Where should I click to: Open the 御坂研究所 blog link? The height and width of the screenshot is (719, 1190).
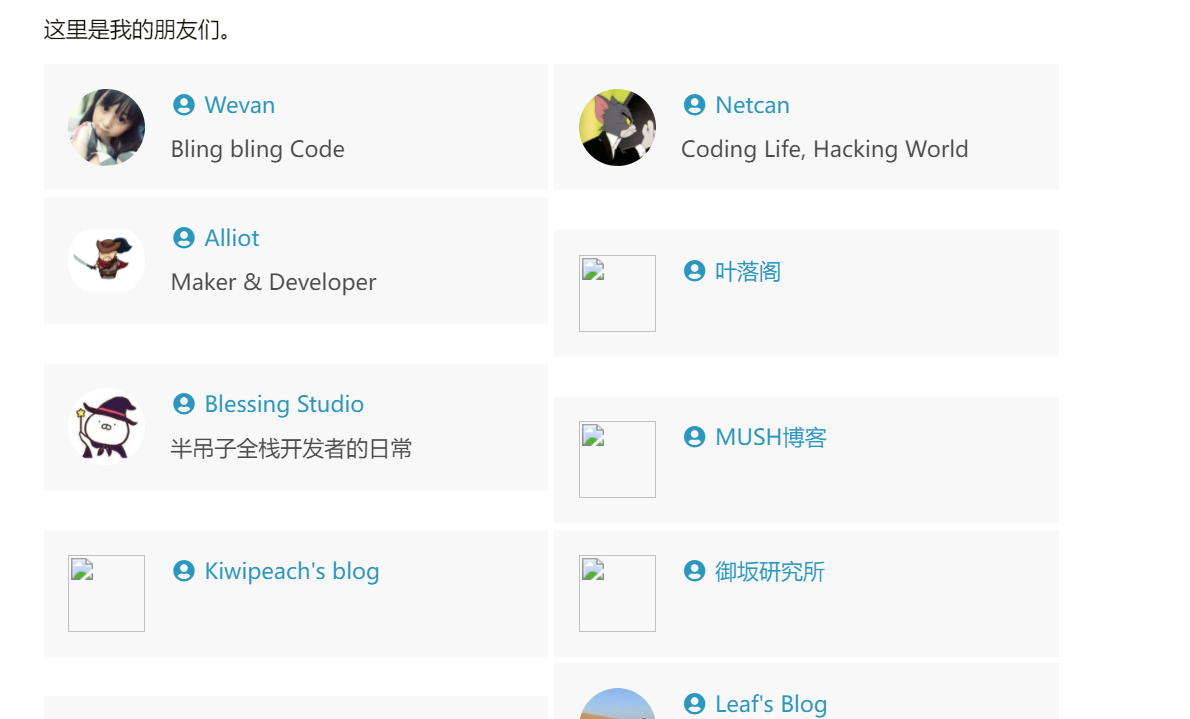tap(769, 571)
